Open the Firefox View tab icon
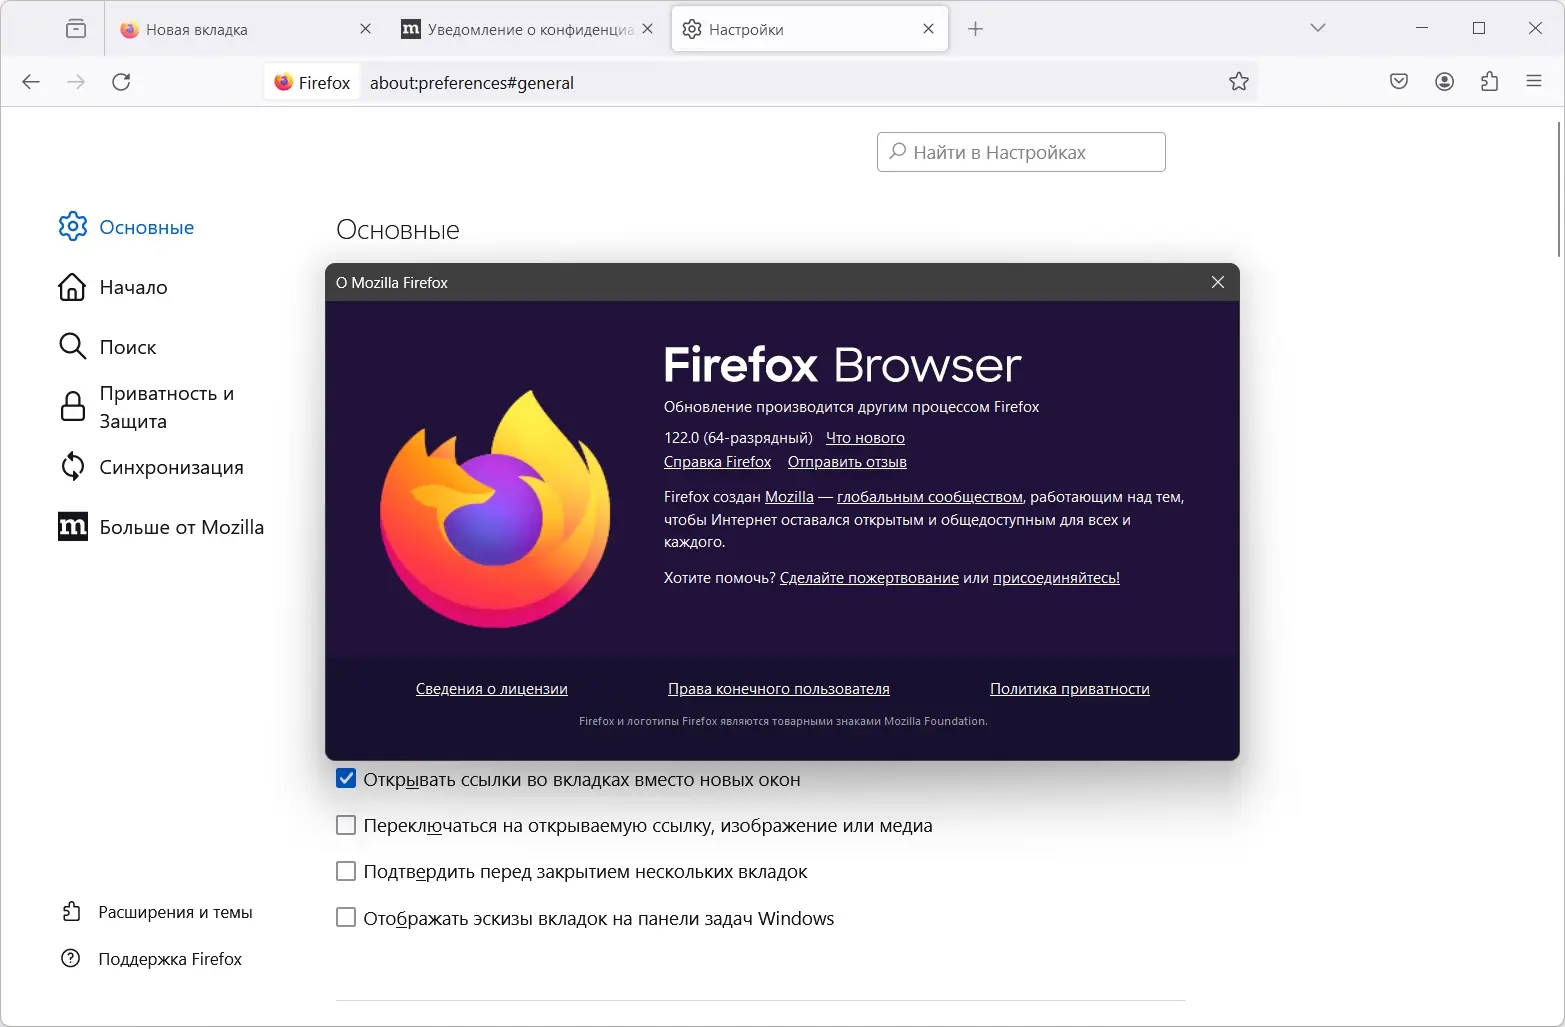Screen dimensions: 1565x1027 tap(76, 29)
